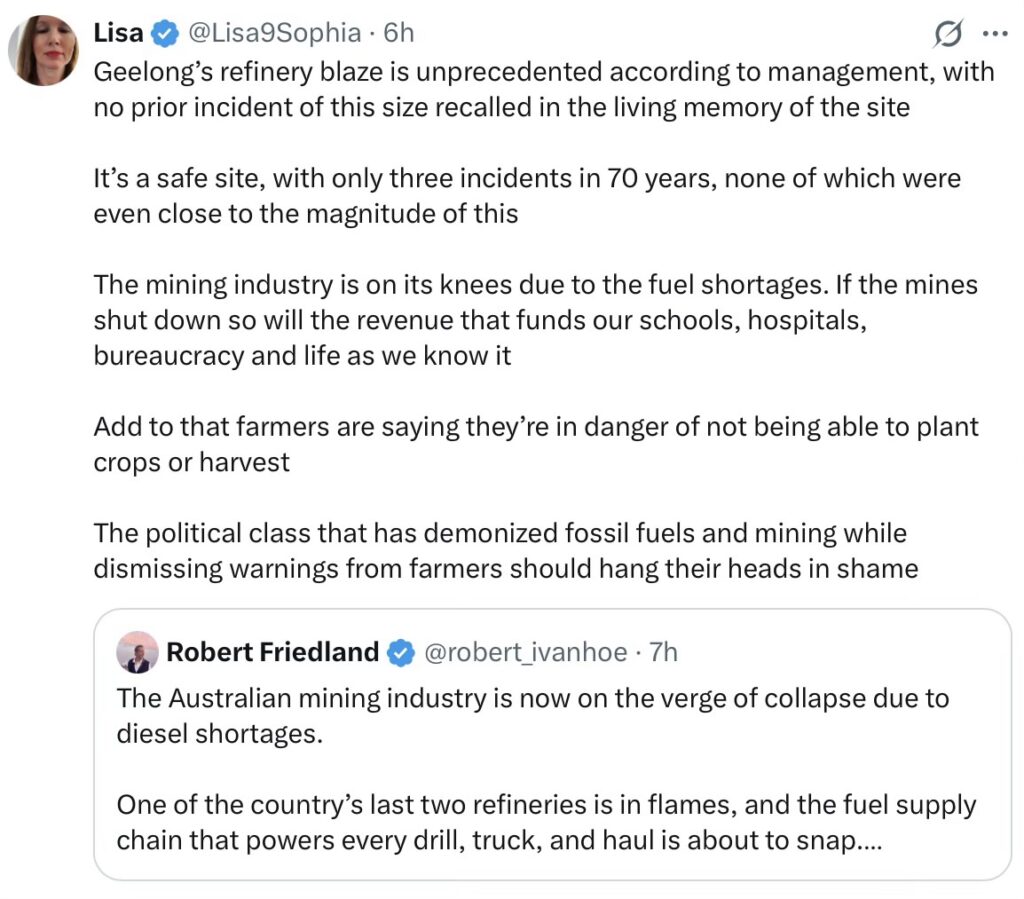Click the quoted text "The Australian mining industry"
The width and height of the screenshot is (1024, 899).
click(x=532, y=714)
